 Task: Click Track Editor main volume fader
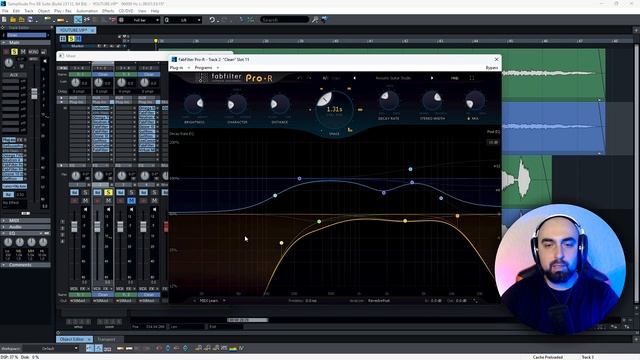tap(34, 93)
